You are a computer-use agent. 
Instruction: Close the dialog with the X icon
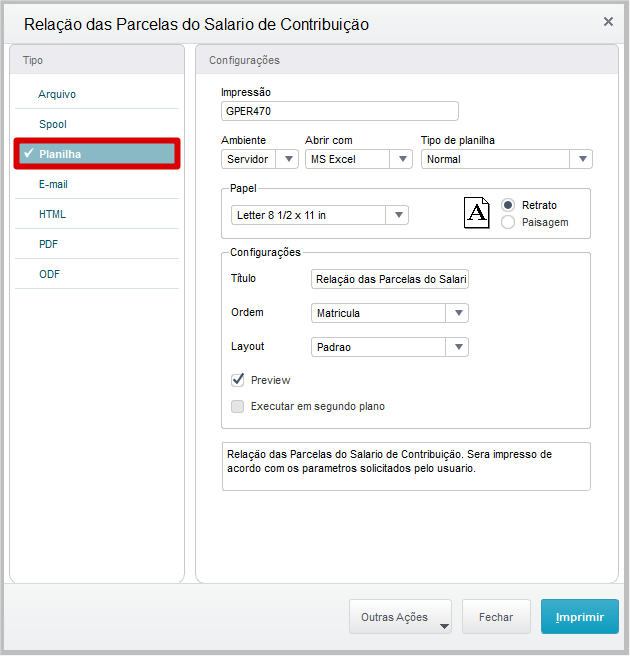point(608,22)
